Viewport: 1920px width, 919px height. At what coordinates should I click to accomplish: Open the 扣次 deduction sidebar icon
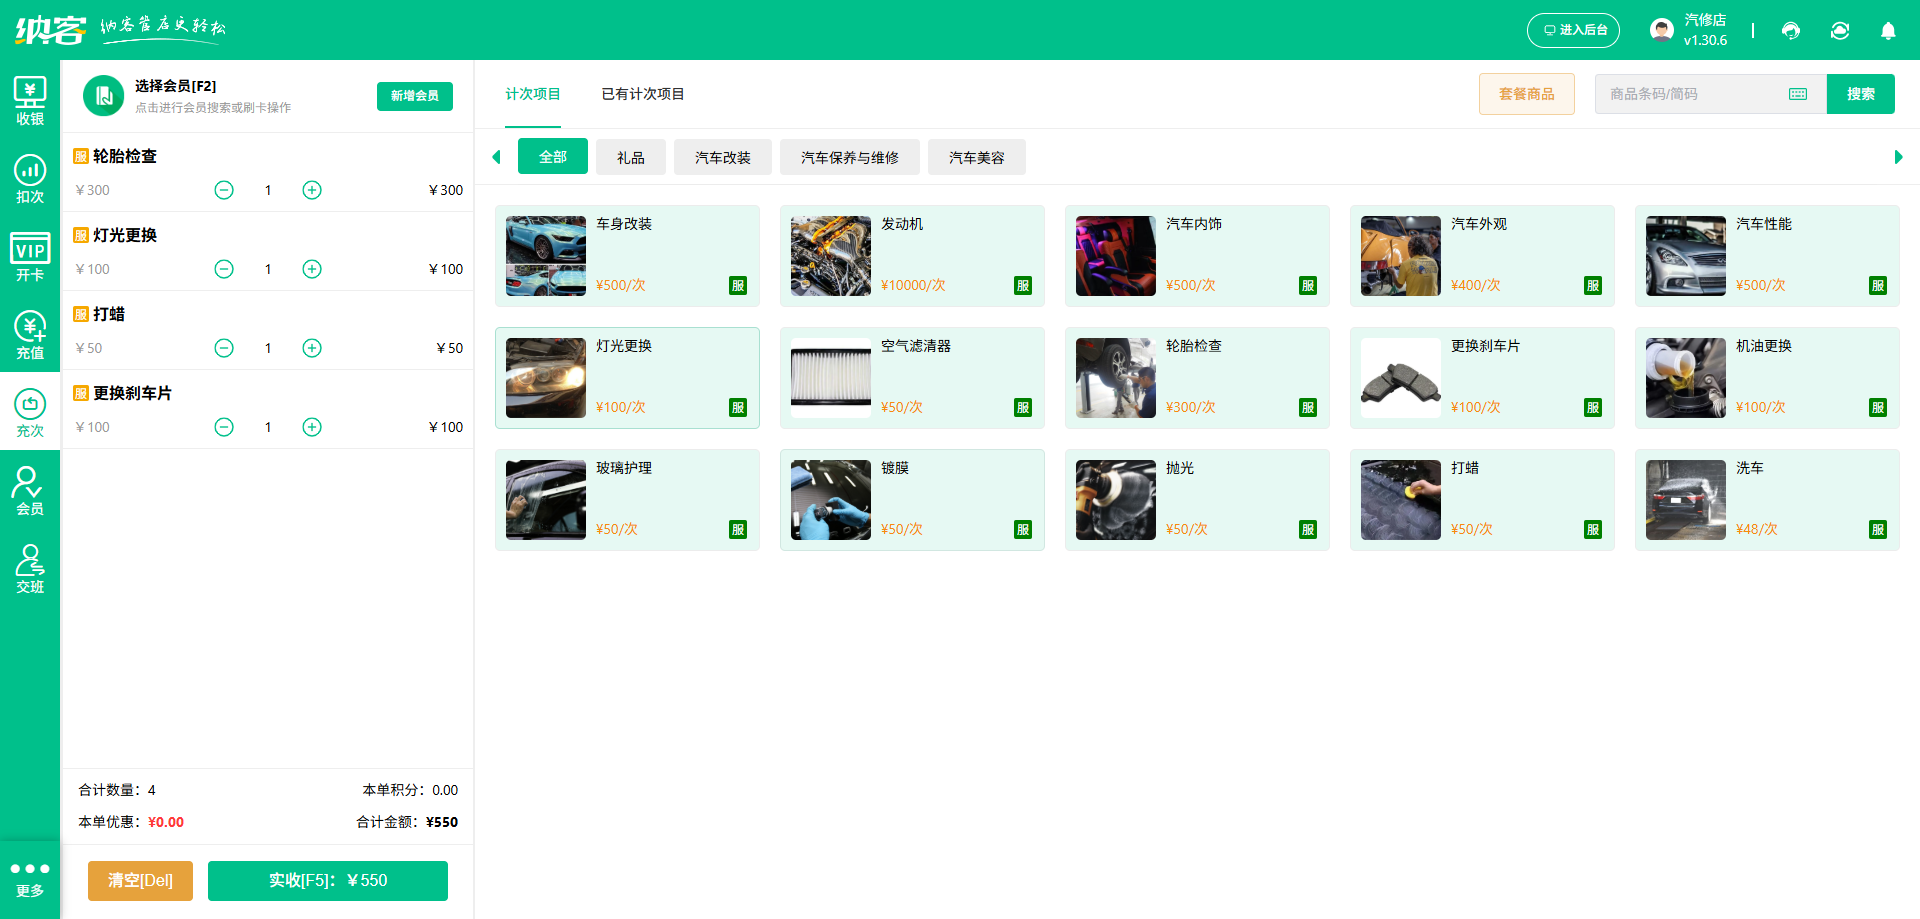(x=30, y=179)
